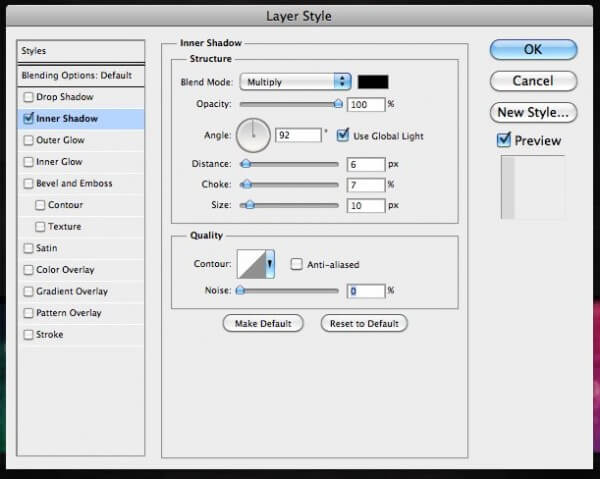
Task: Click the Distance value field
Action: [x=366, y=165]
